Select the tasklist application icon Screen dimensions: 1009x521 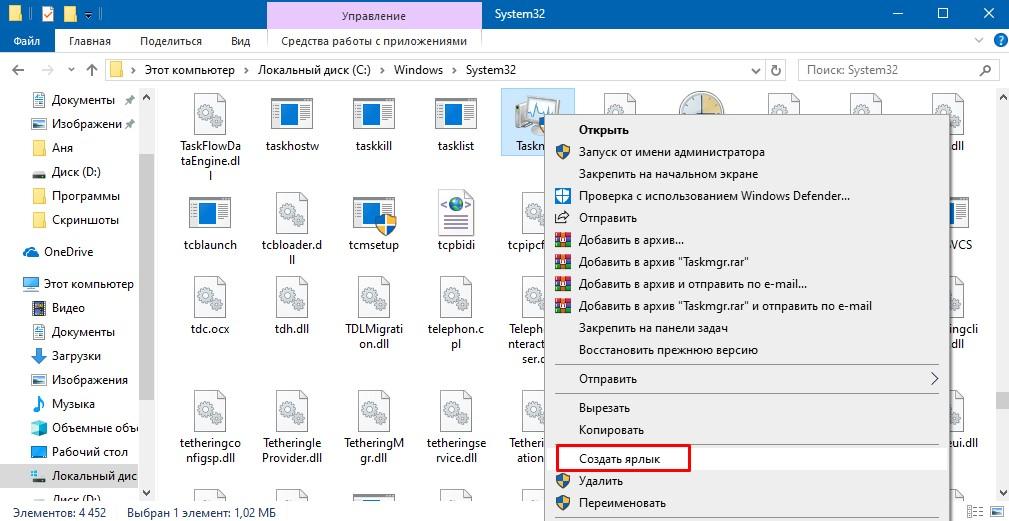[456, 115]
